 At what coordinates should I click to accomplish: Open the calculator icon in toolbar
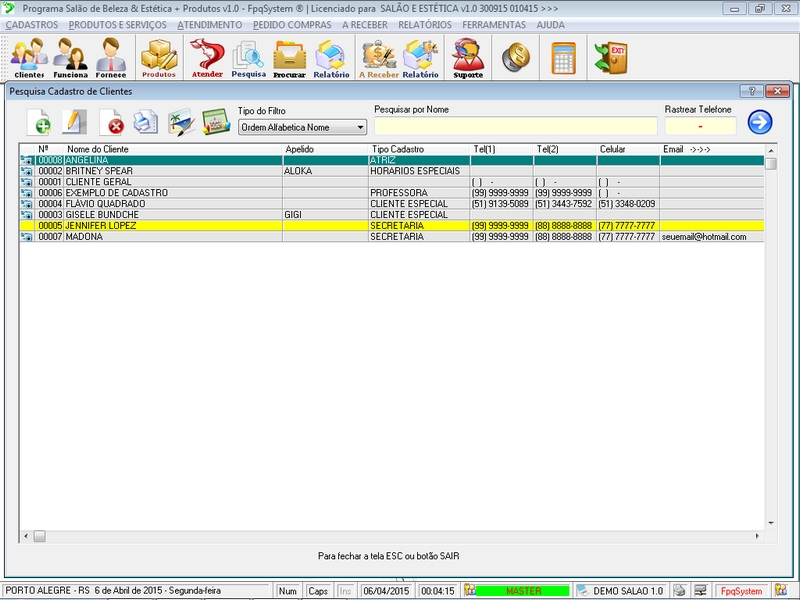pyautogui.click(x=564, y=57)
